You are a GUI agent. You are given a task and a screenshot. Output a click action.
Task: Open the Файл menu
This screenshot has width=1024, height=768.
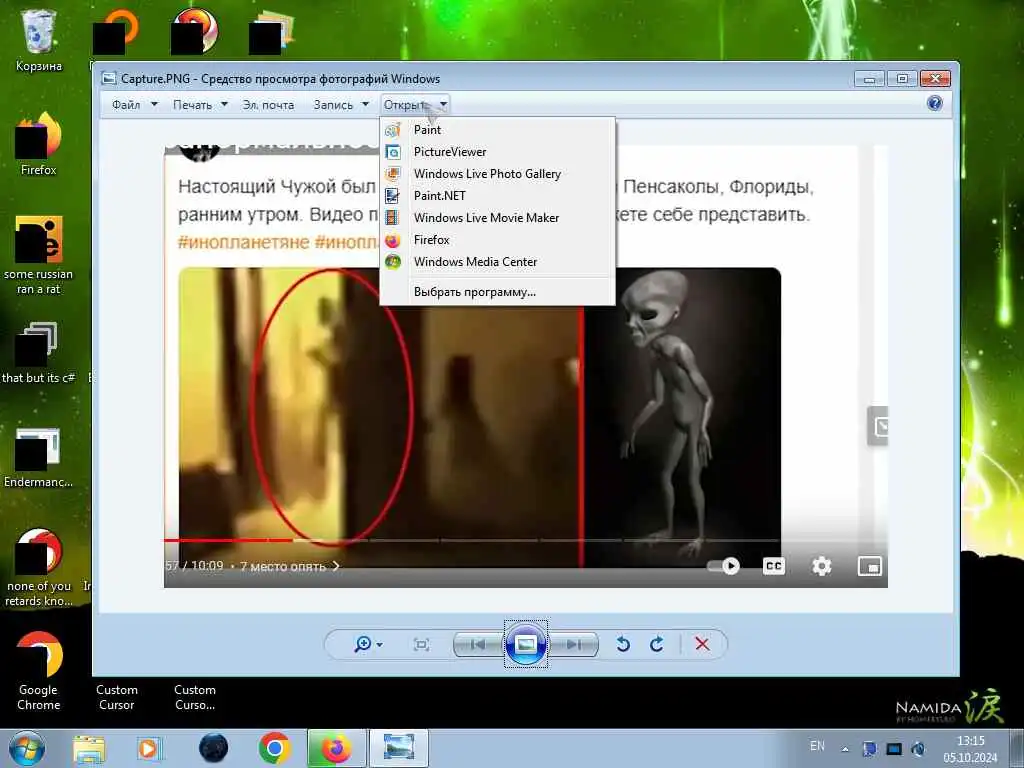click(x=134, y=104)
